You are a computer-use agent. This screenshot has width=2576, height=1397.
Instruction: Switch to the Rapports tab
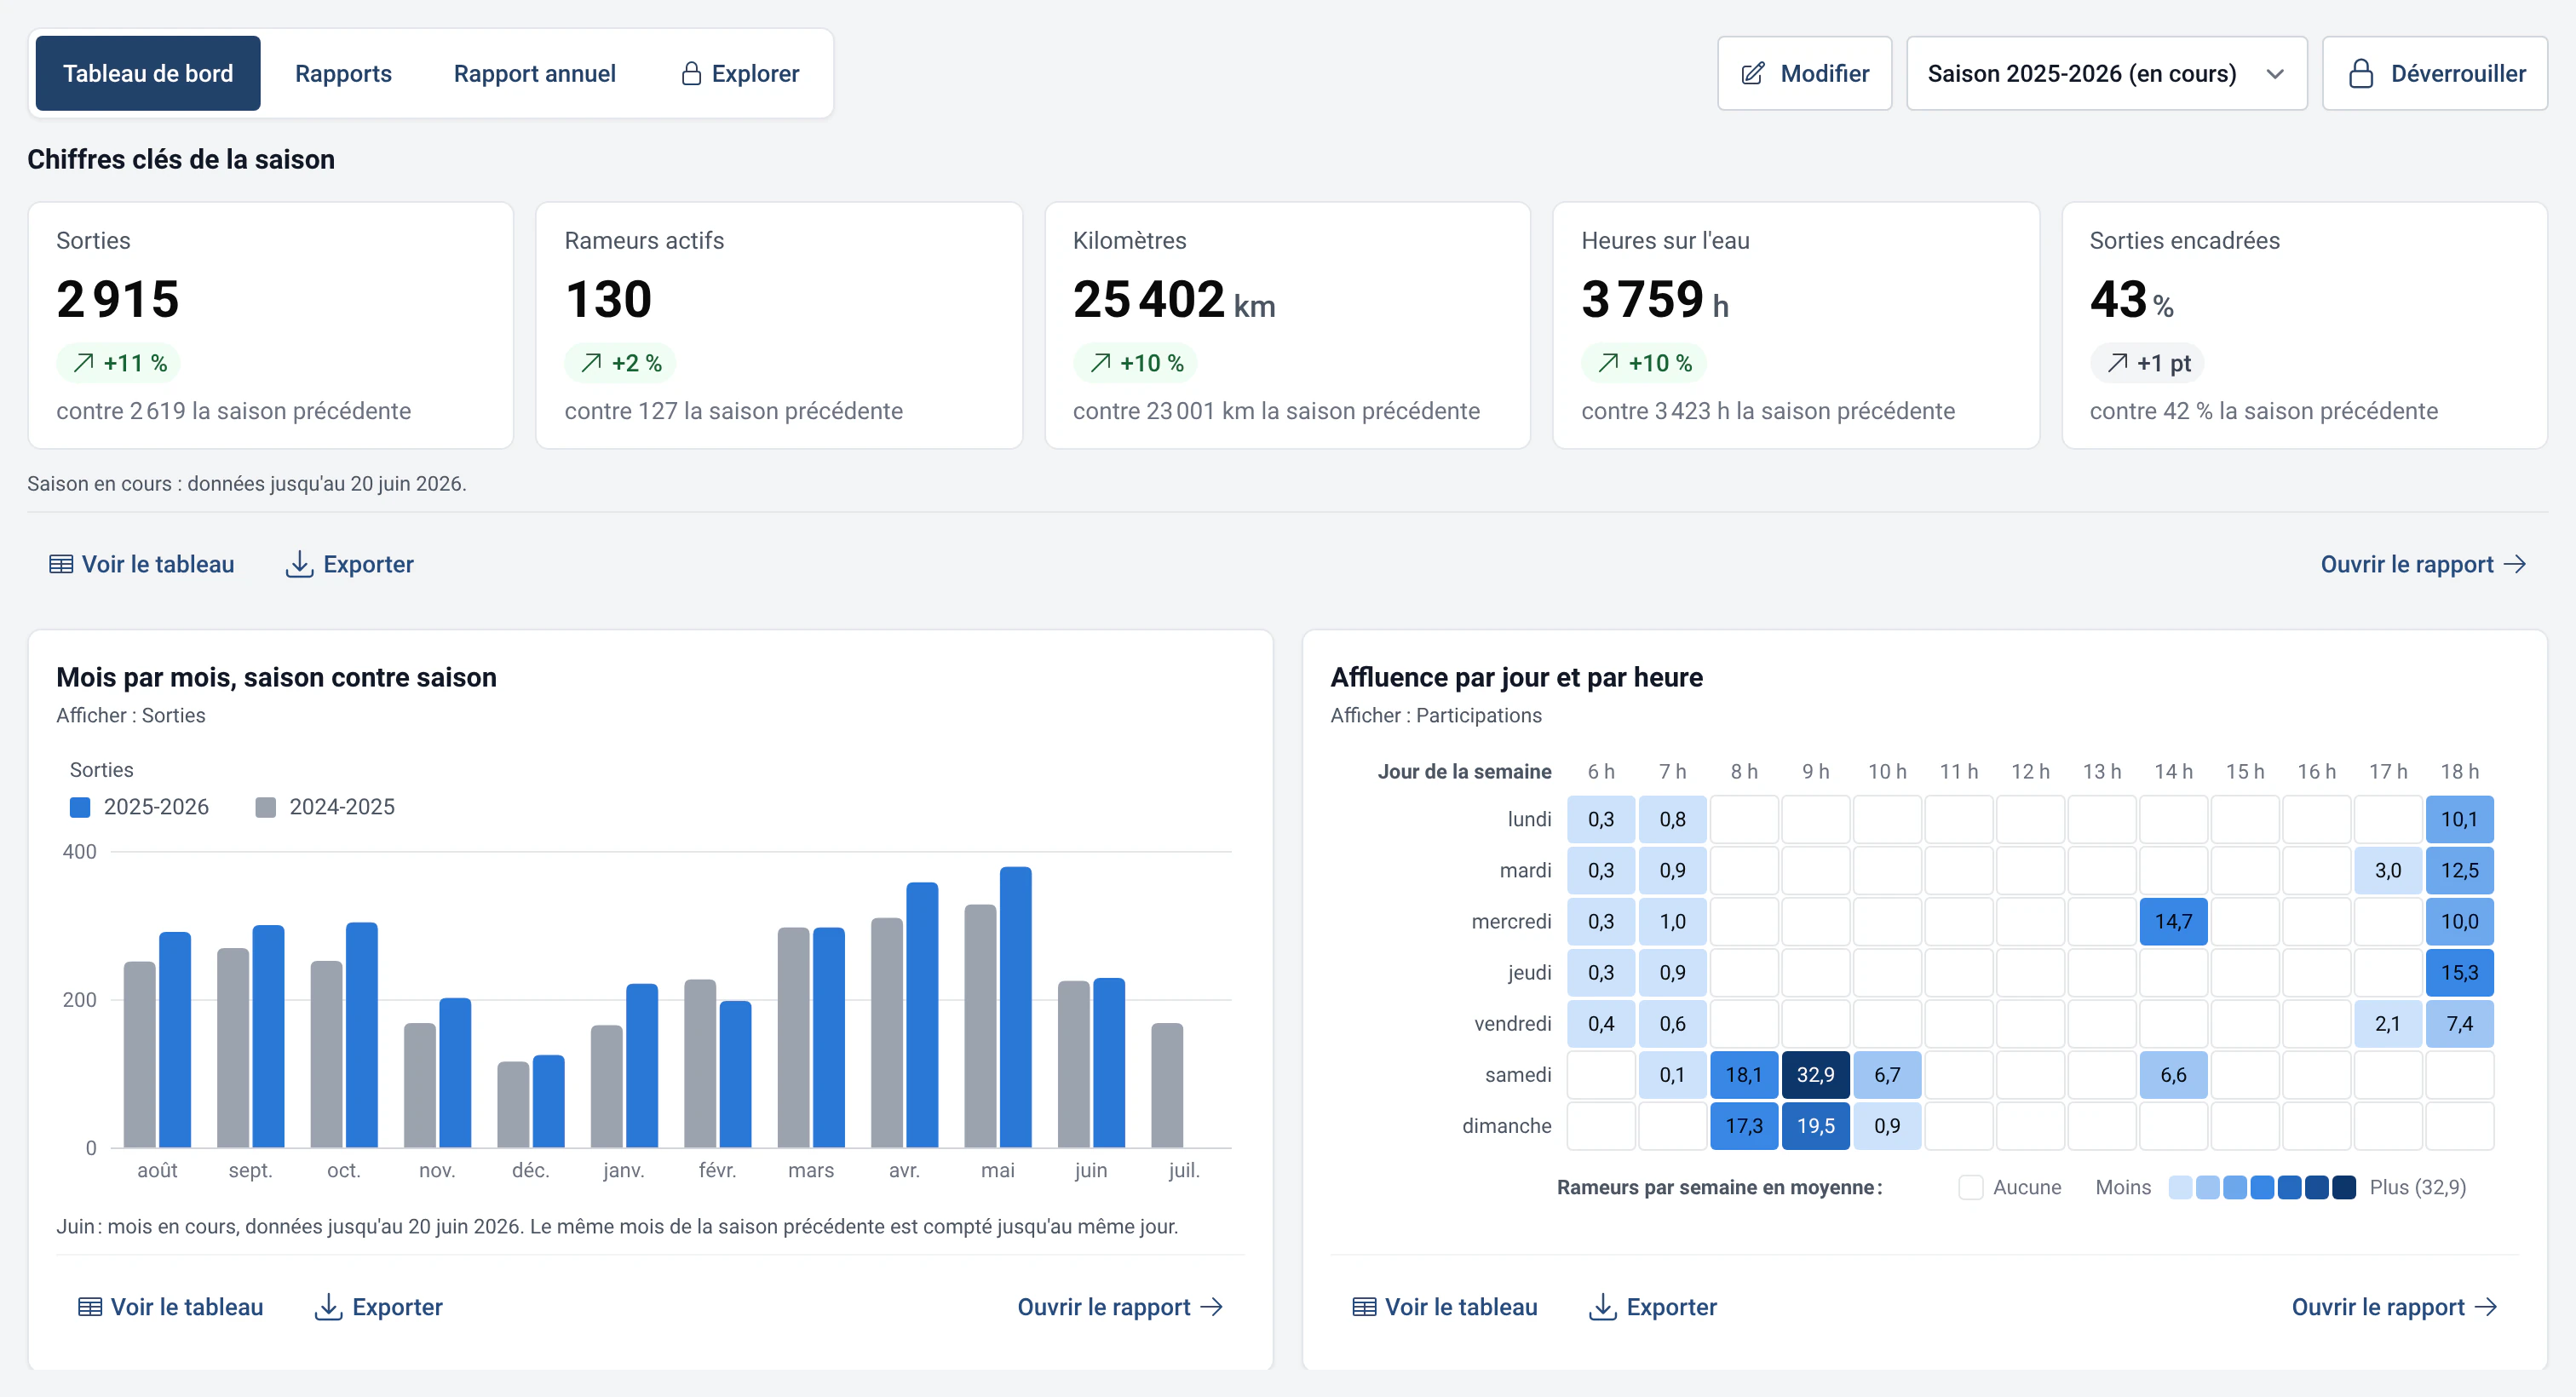coord(343,73)
